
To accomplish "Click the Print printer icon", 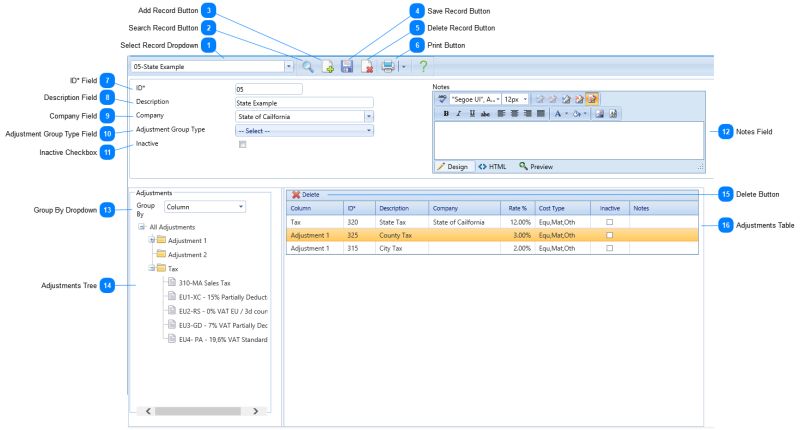I will (388, 66).
